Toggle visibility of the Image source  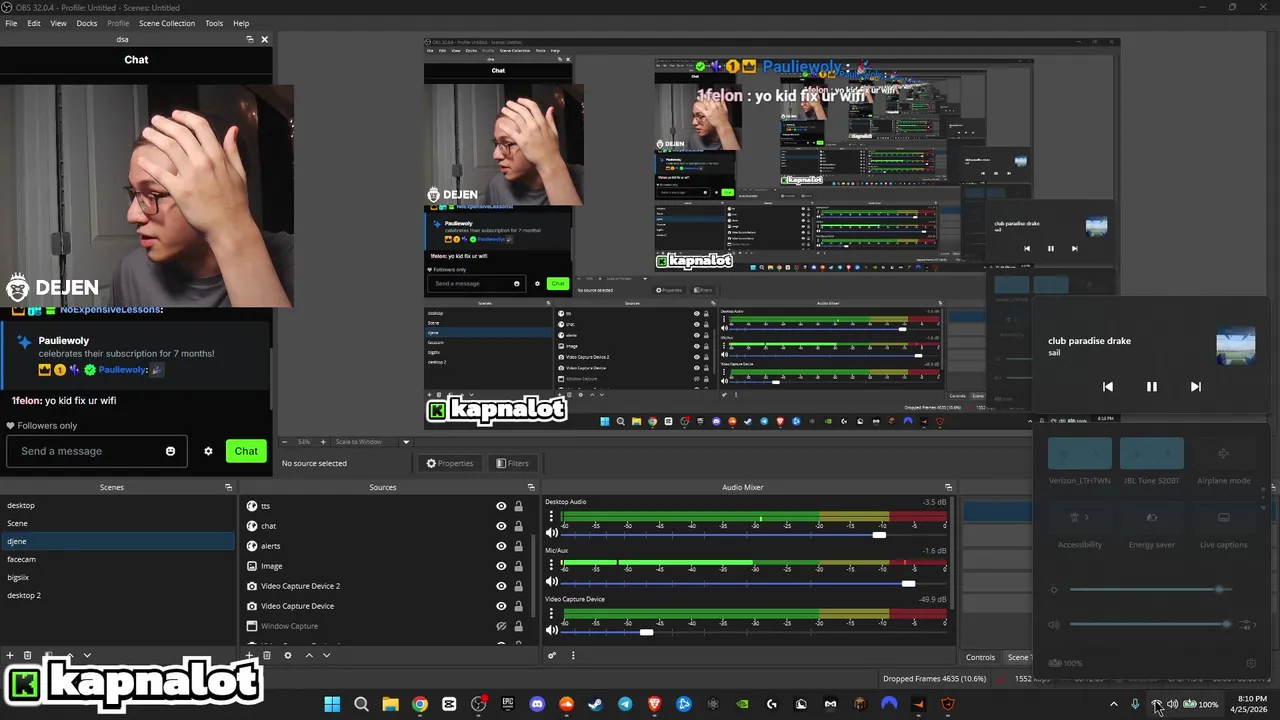click(501, 566)
